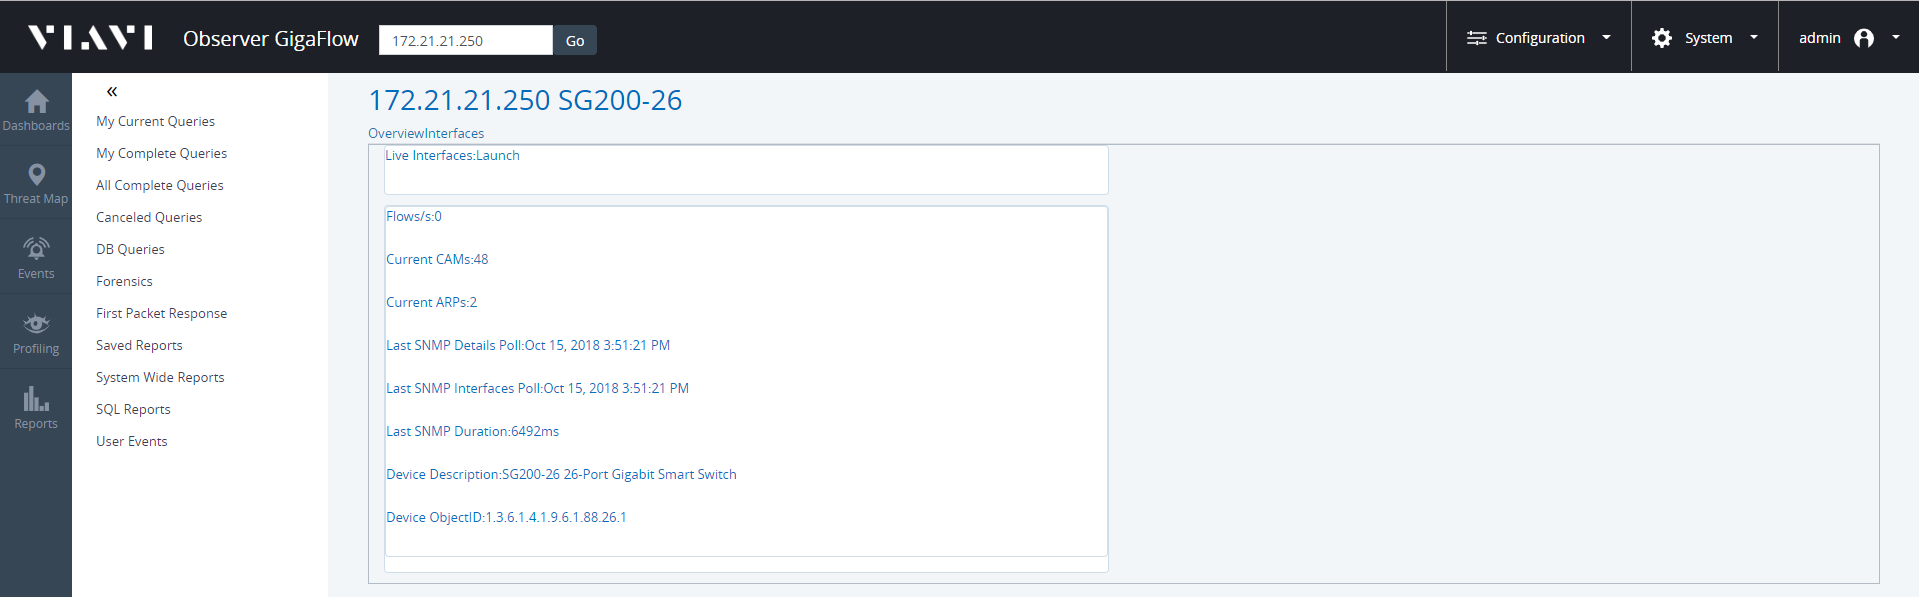Image resolution: width=1919 pixels, height=597 pixels.
Task: Open First Packet Response
Action: pos(161,313)
